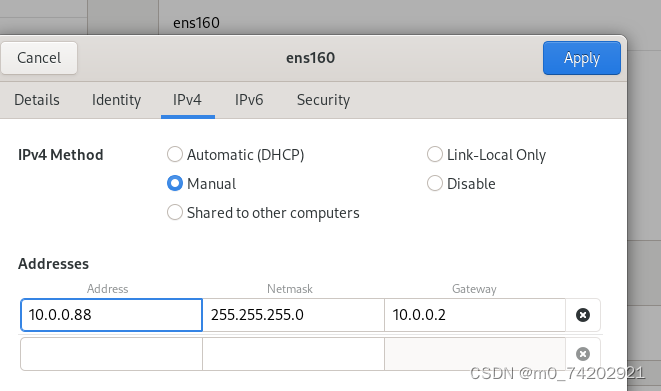Switch to the Identity tab
Image resolution: width=661 pixels, height=391 pixels.
click(116, 100)
